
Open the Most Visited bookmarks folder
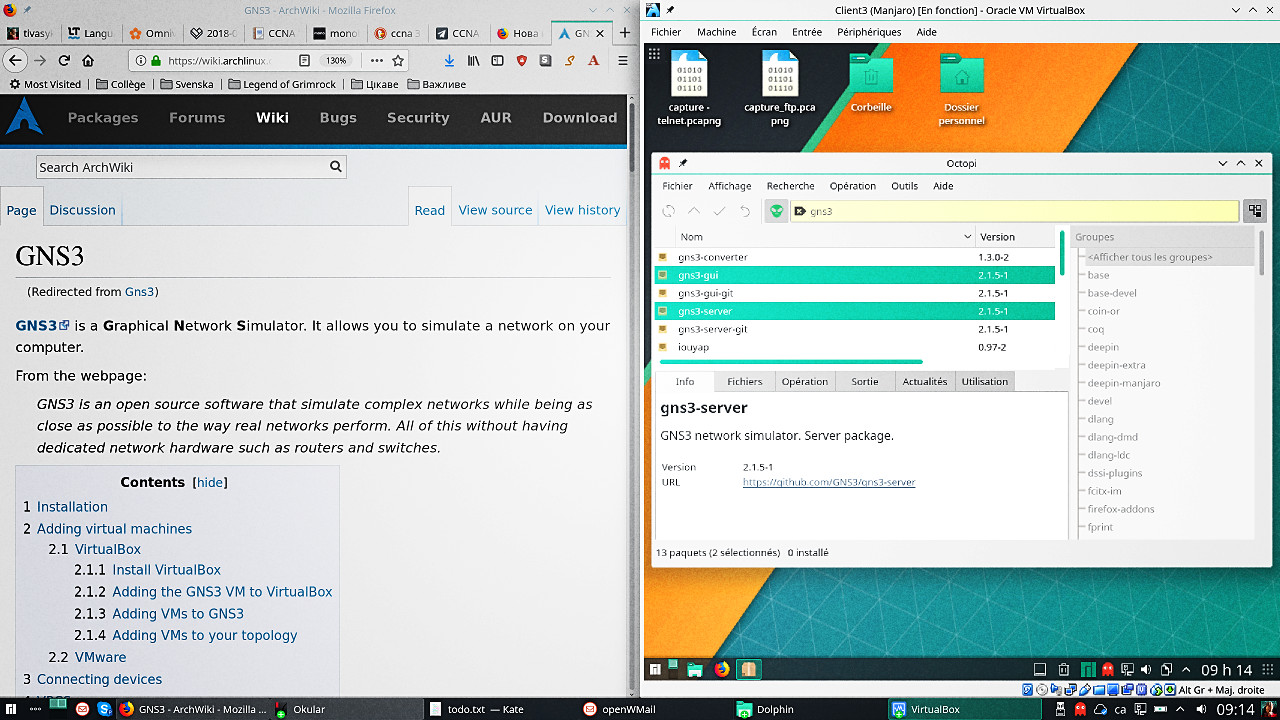[x=44, y=84]
